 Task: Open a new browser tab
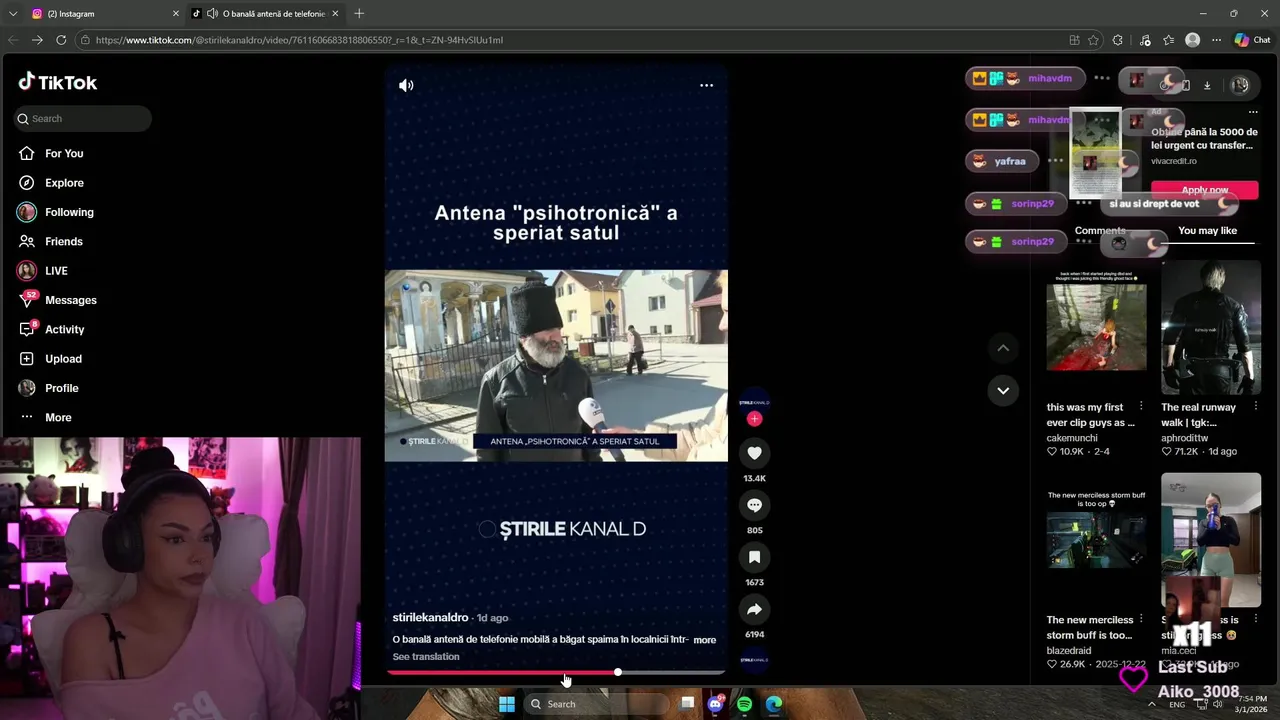tap(359, 14)
